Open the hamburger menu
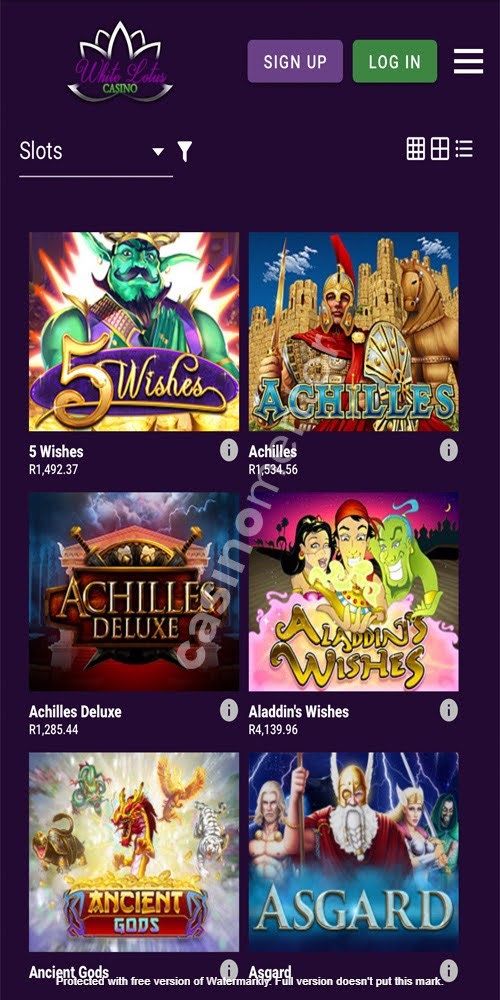 pos(468,61)
